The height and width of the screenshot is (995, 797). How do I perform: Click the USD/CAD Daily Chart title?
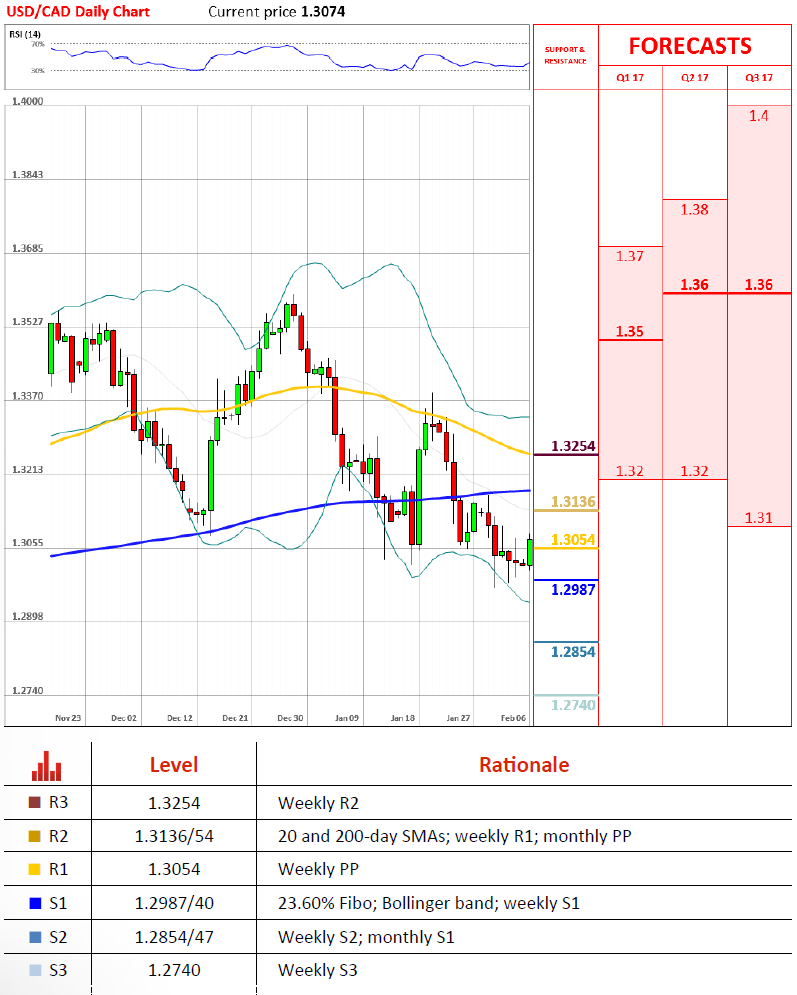pos(78,11)
